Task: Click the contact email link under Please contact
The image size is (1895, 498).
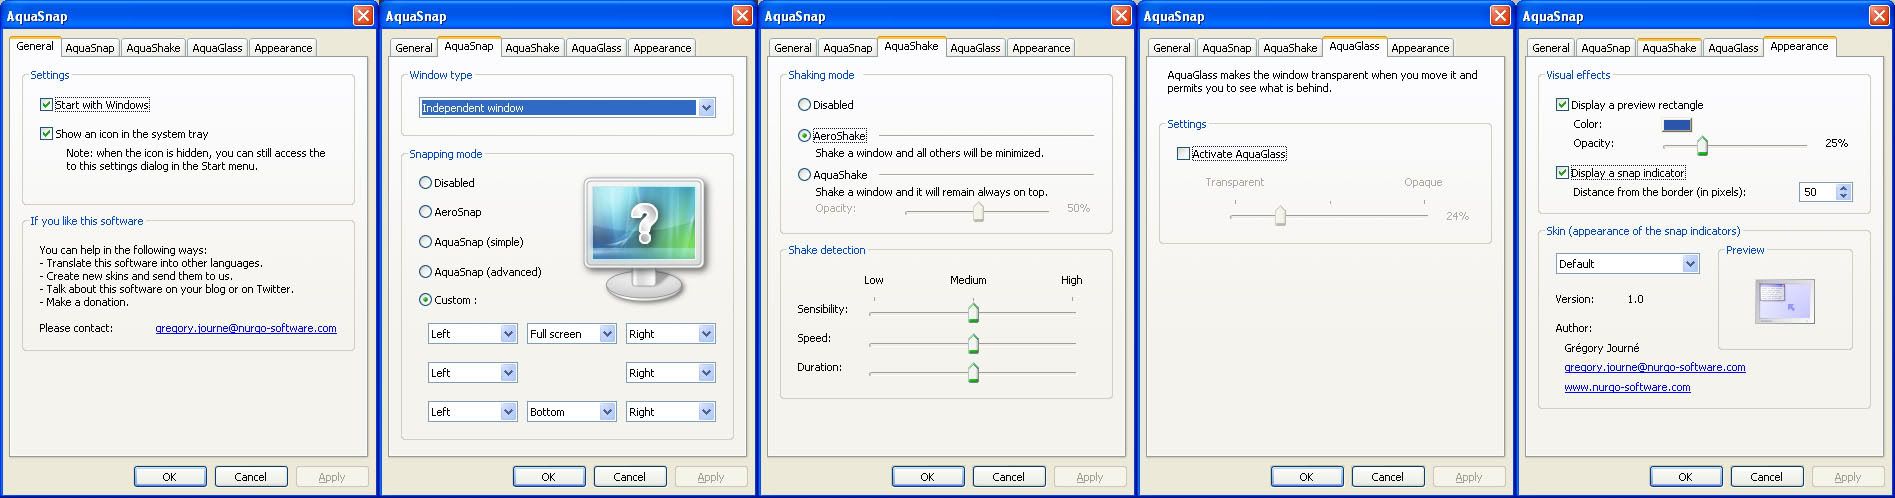Action: 246,328
